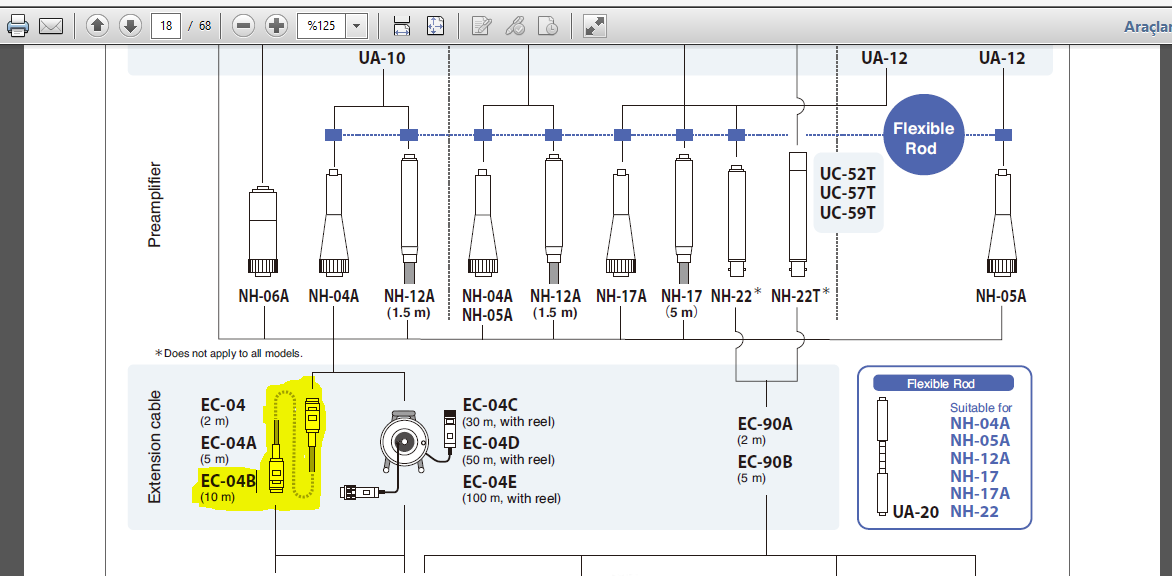Click the EC-04 (2 m) label
Screen dimensions: 1172x576
point(223,411)
